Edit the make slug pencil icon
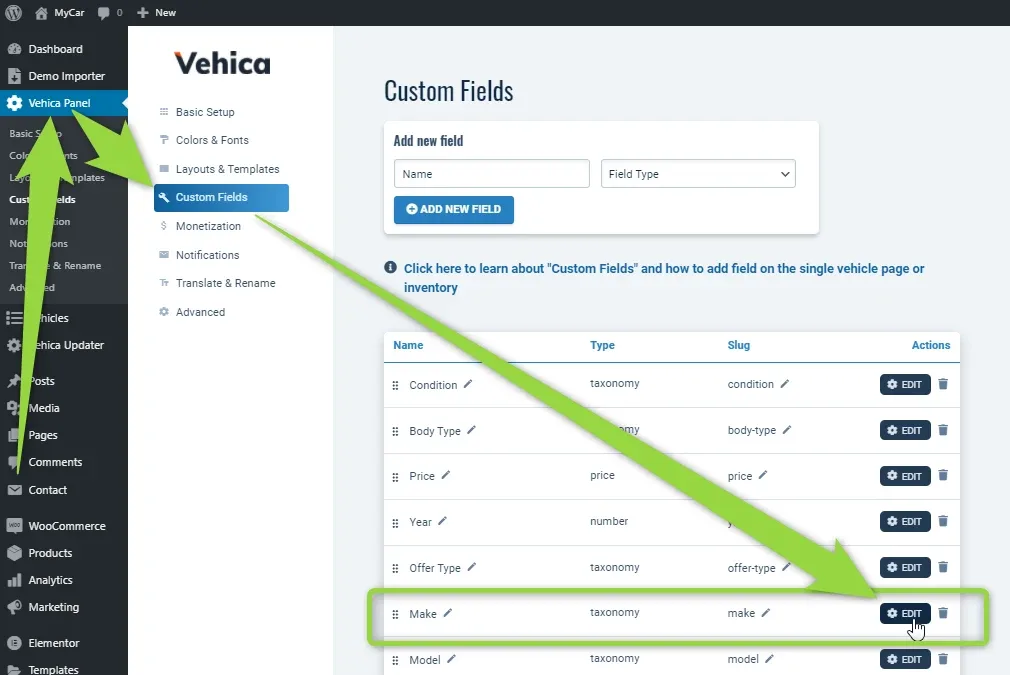The height and width of the screenshot is (675, 1010). [766, 613]
